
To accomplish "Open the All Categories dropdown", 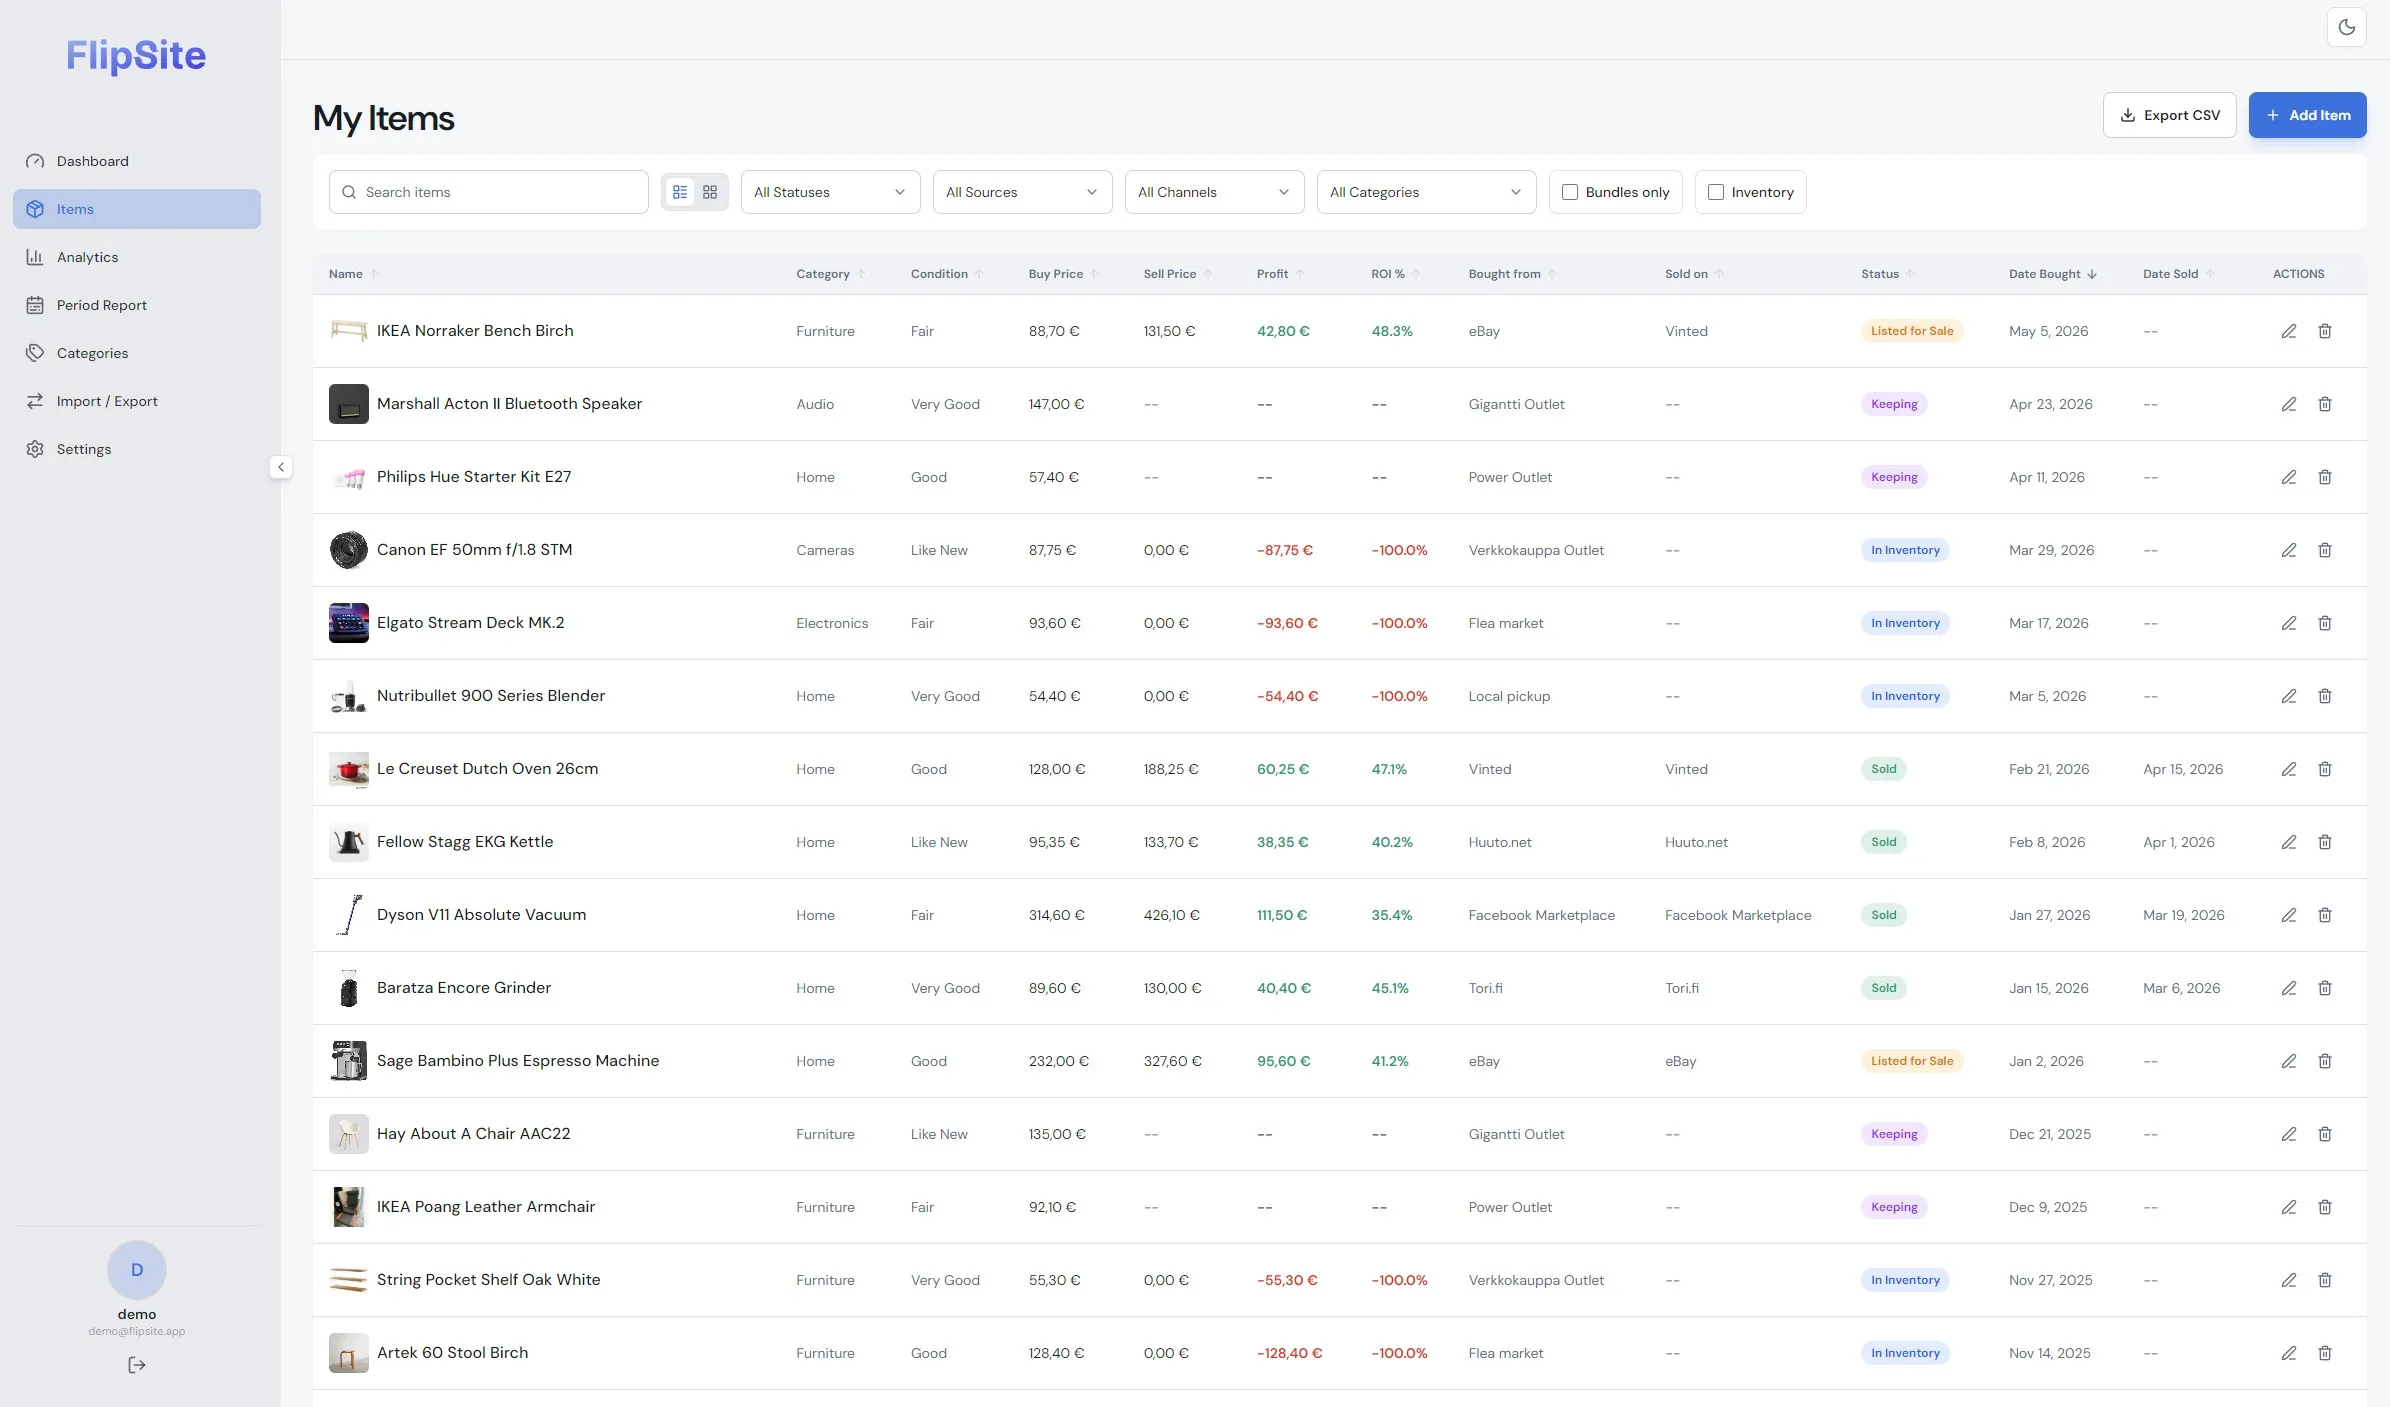I will click(x=1426, y=192).
